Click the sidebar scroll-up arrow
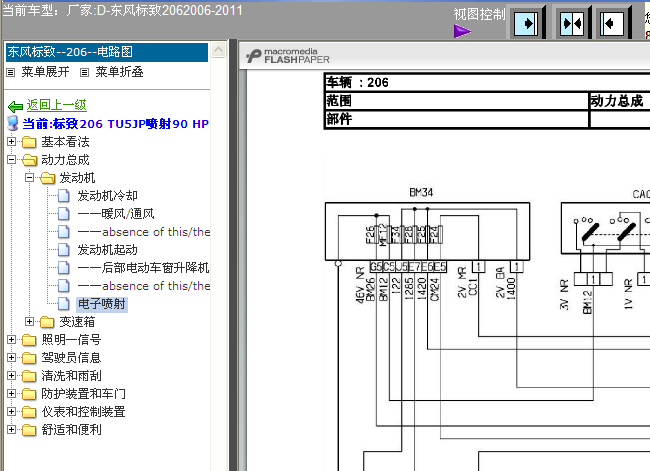 coord(218,50)
